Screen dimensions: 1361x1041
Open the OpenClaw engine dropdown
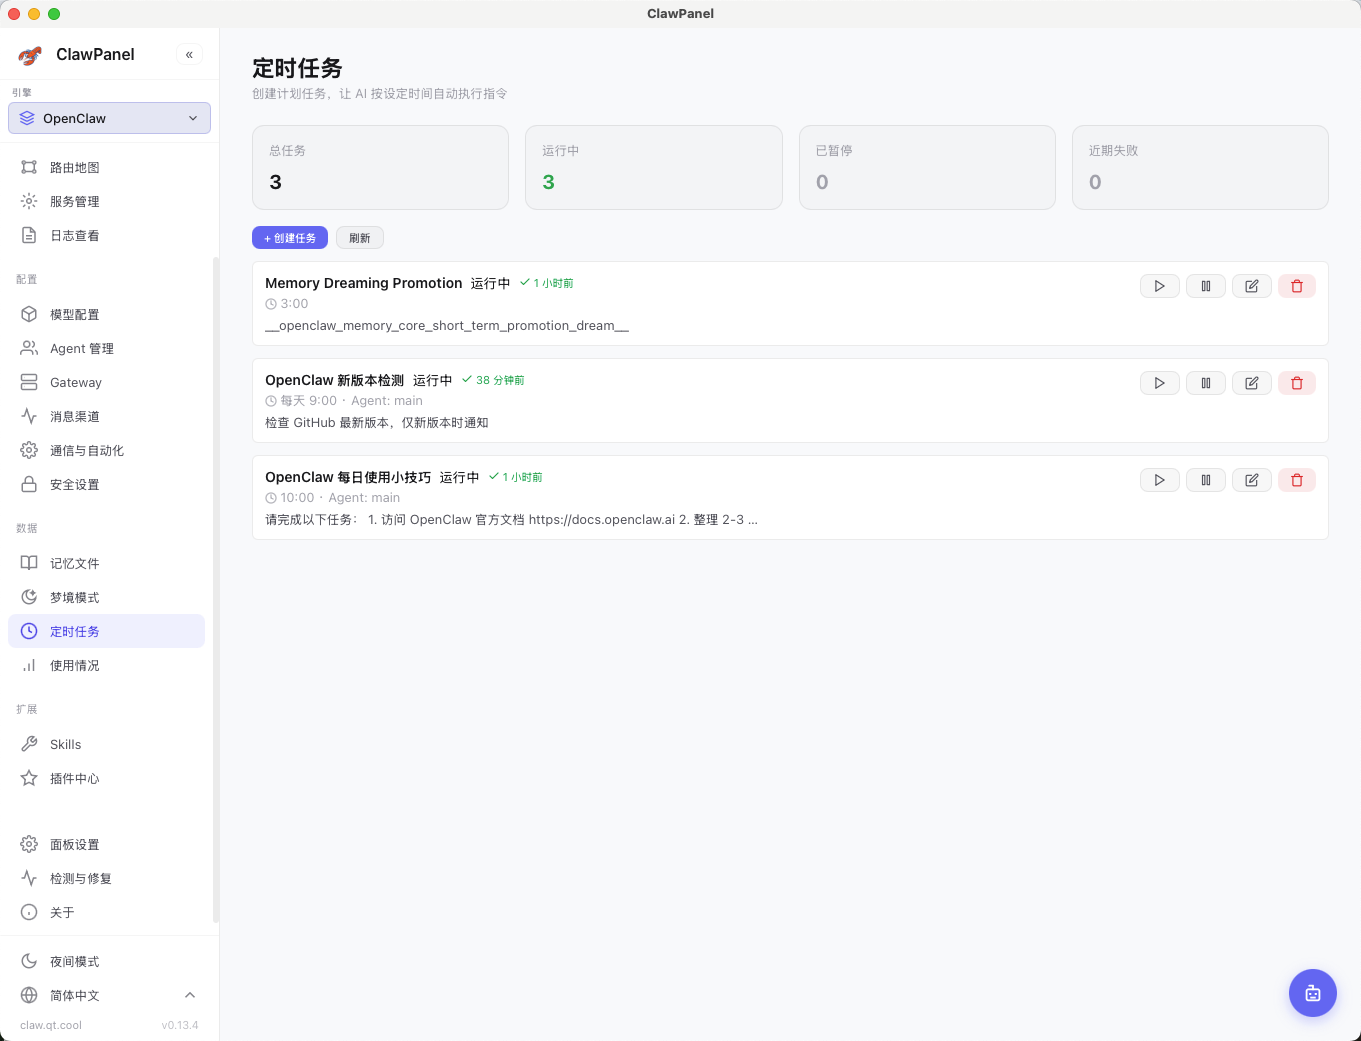tap(109, 118)
